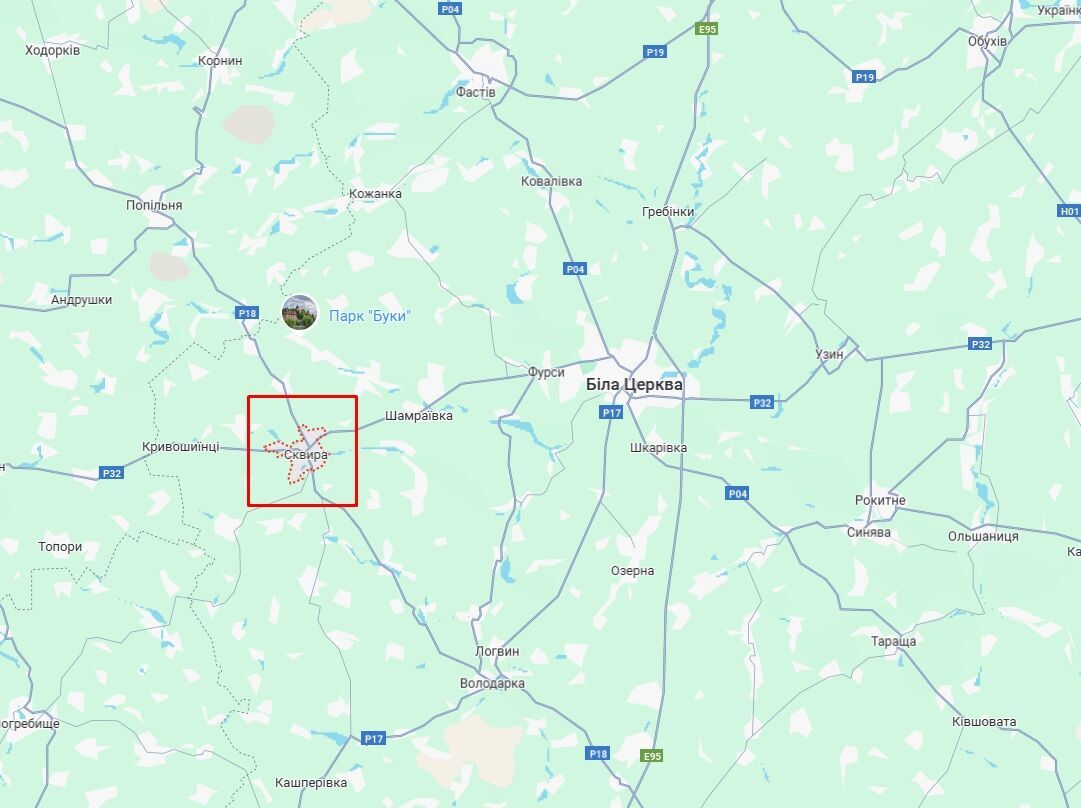Click the Попільня town label
The height and width of the screenshot is (808, 1081).
coord(154,205)
